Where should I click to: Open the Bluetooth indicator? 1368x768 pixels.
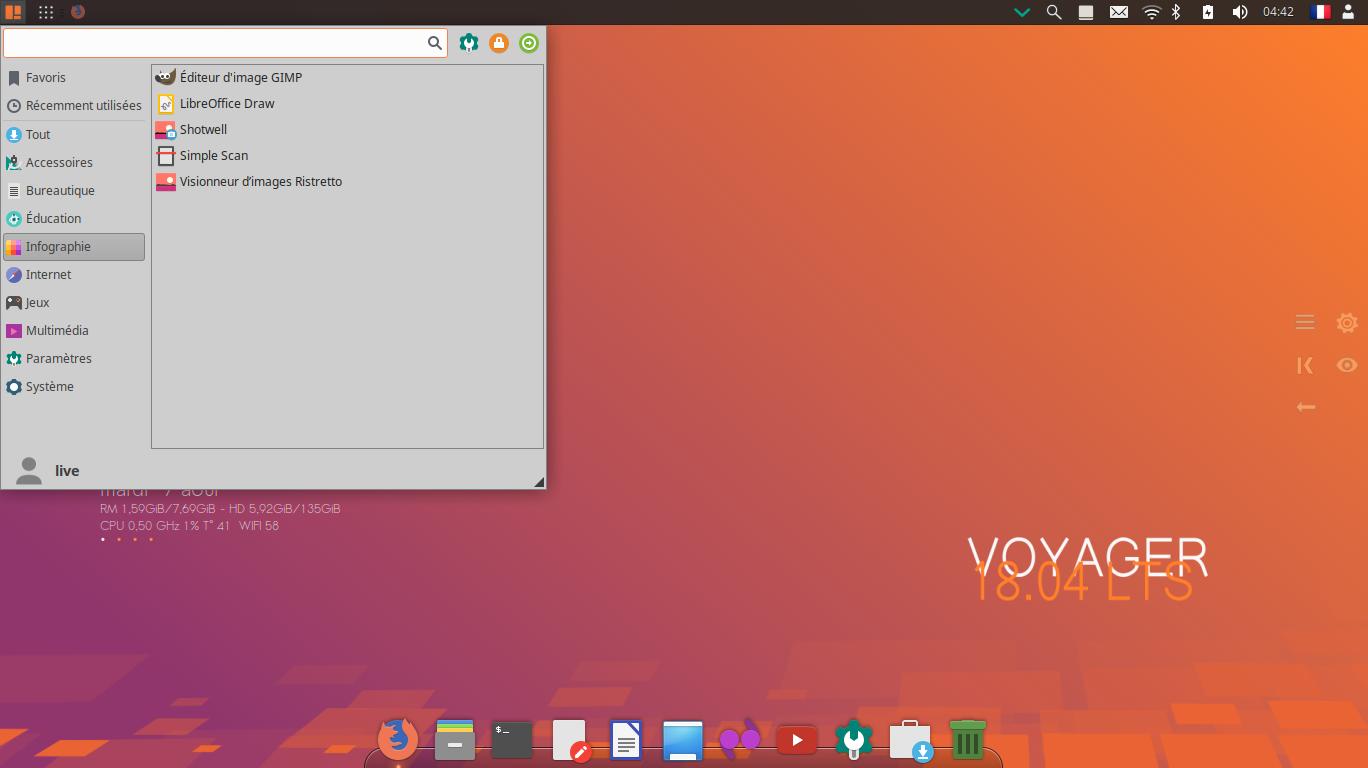click(x=1177, y=12)
